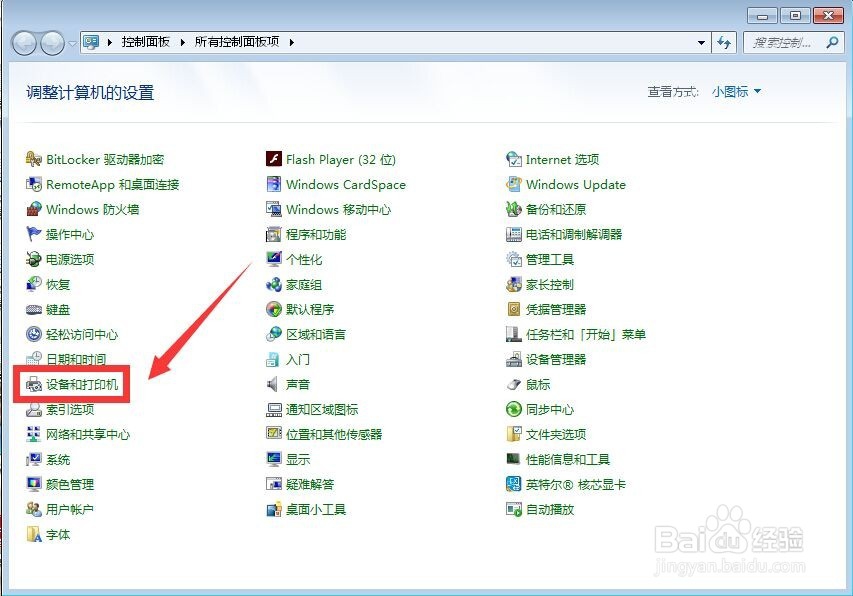Click the 控制面板 breadcrumb
Screen dimensions: 853x596
(x=146, y=42)
